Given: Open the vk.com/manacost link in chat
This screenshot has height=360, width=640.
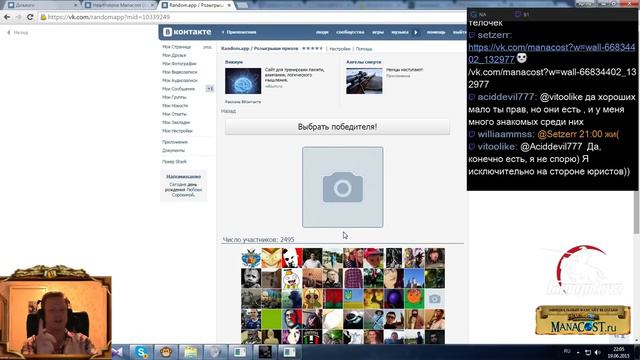Looking at the screenshot, I should click(x=551, y=53).
